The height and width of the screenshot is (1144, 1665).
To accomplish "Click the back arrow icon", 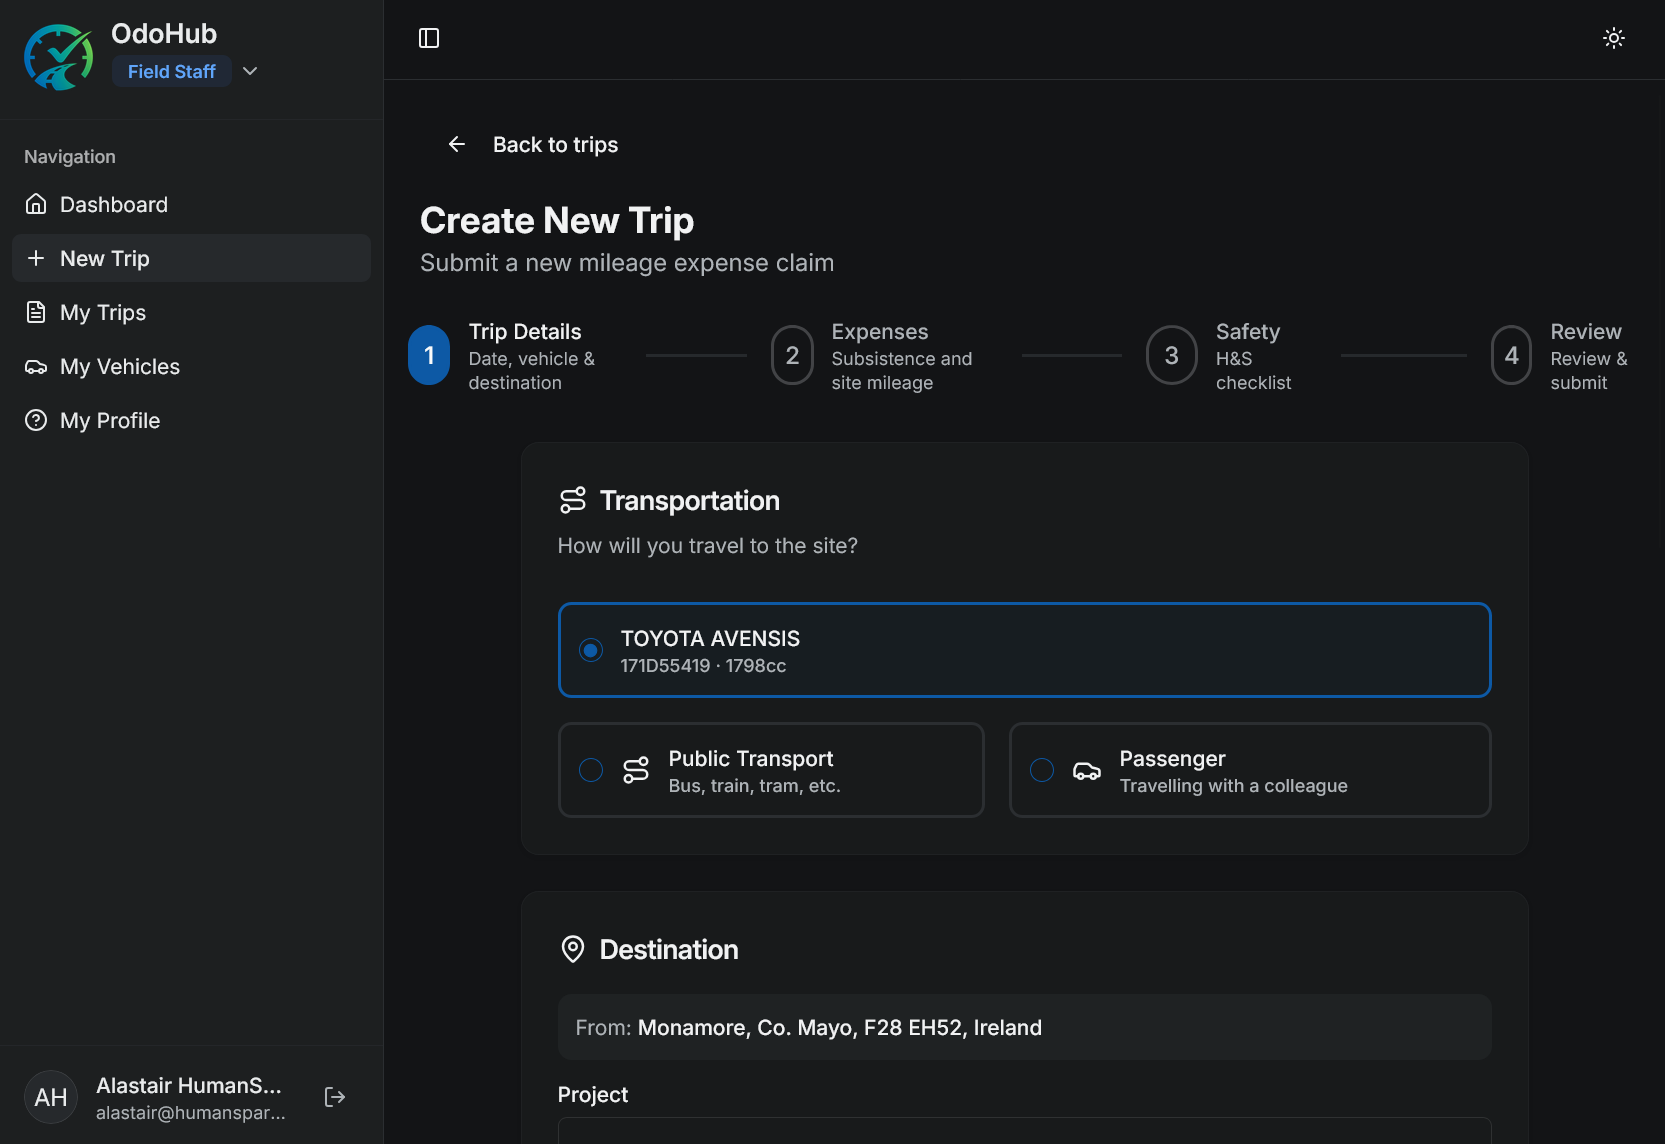I will [x=457, y=145].
